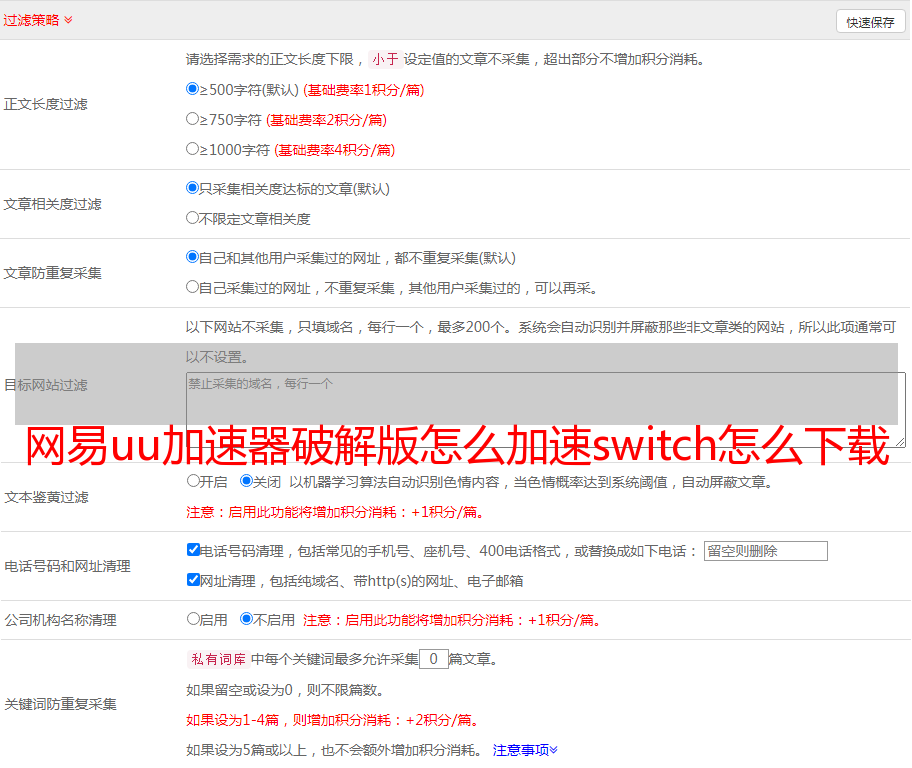Select 自己采集过的网址，不重复采集 radio option
This screenshot has width=912, height=768.
click(192, 287)
